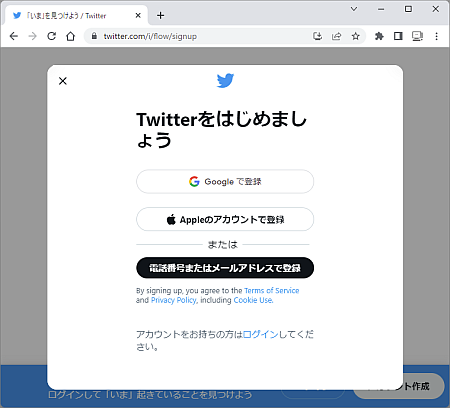This screenshot has height=408, width=450.
Task: Click the Twitter favicon in tab
Action: [17, 15]
